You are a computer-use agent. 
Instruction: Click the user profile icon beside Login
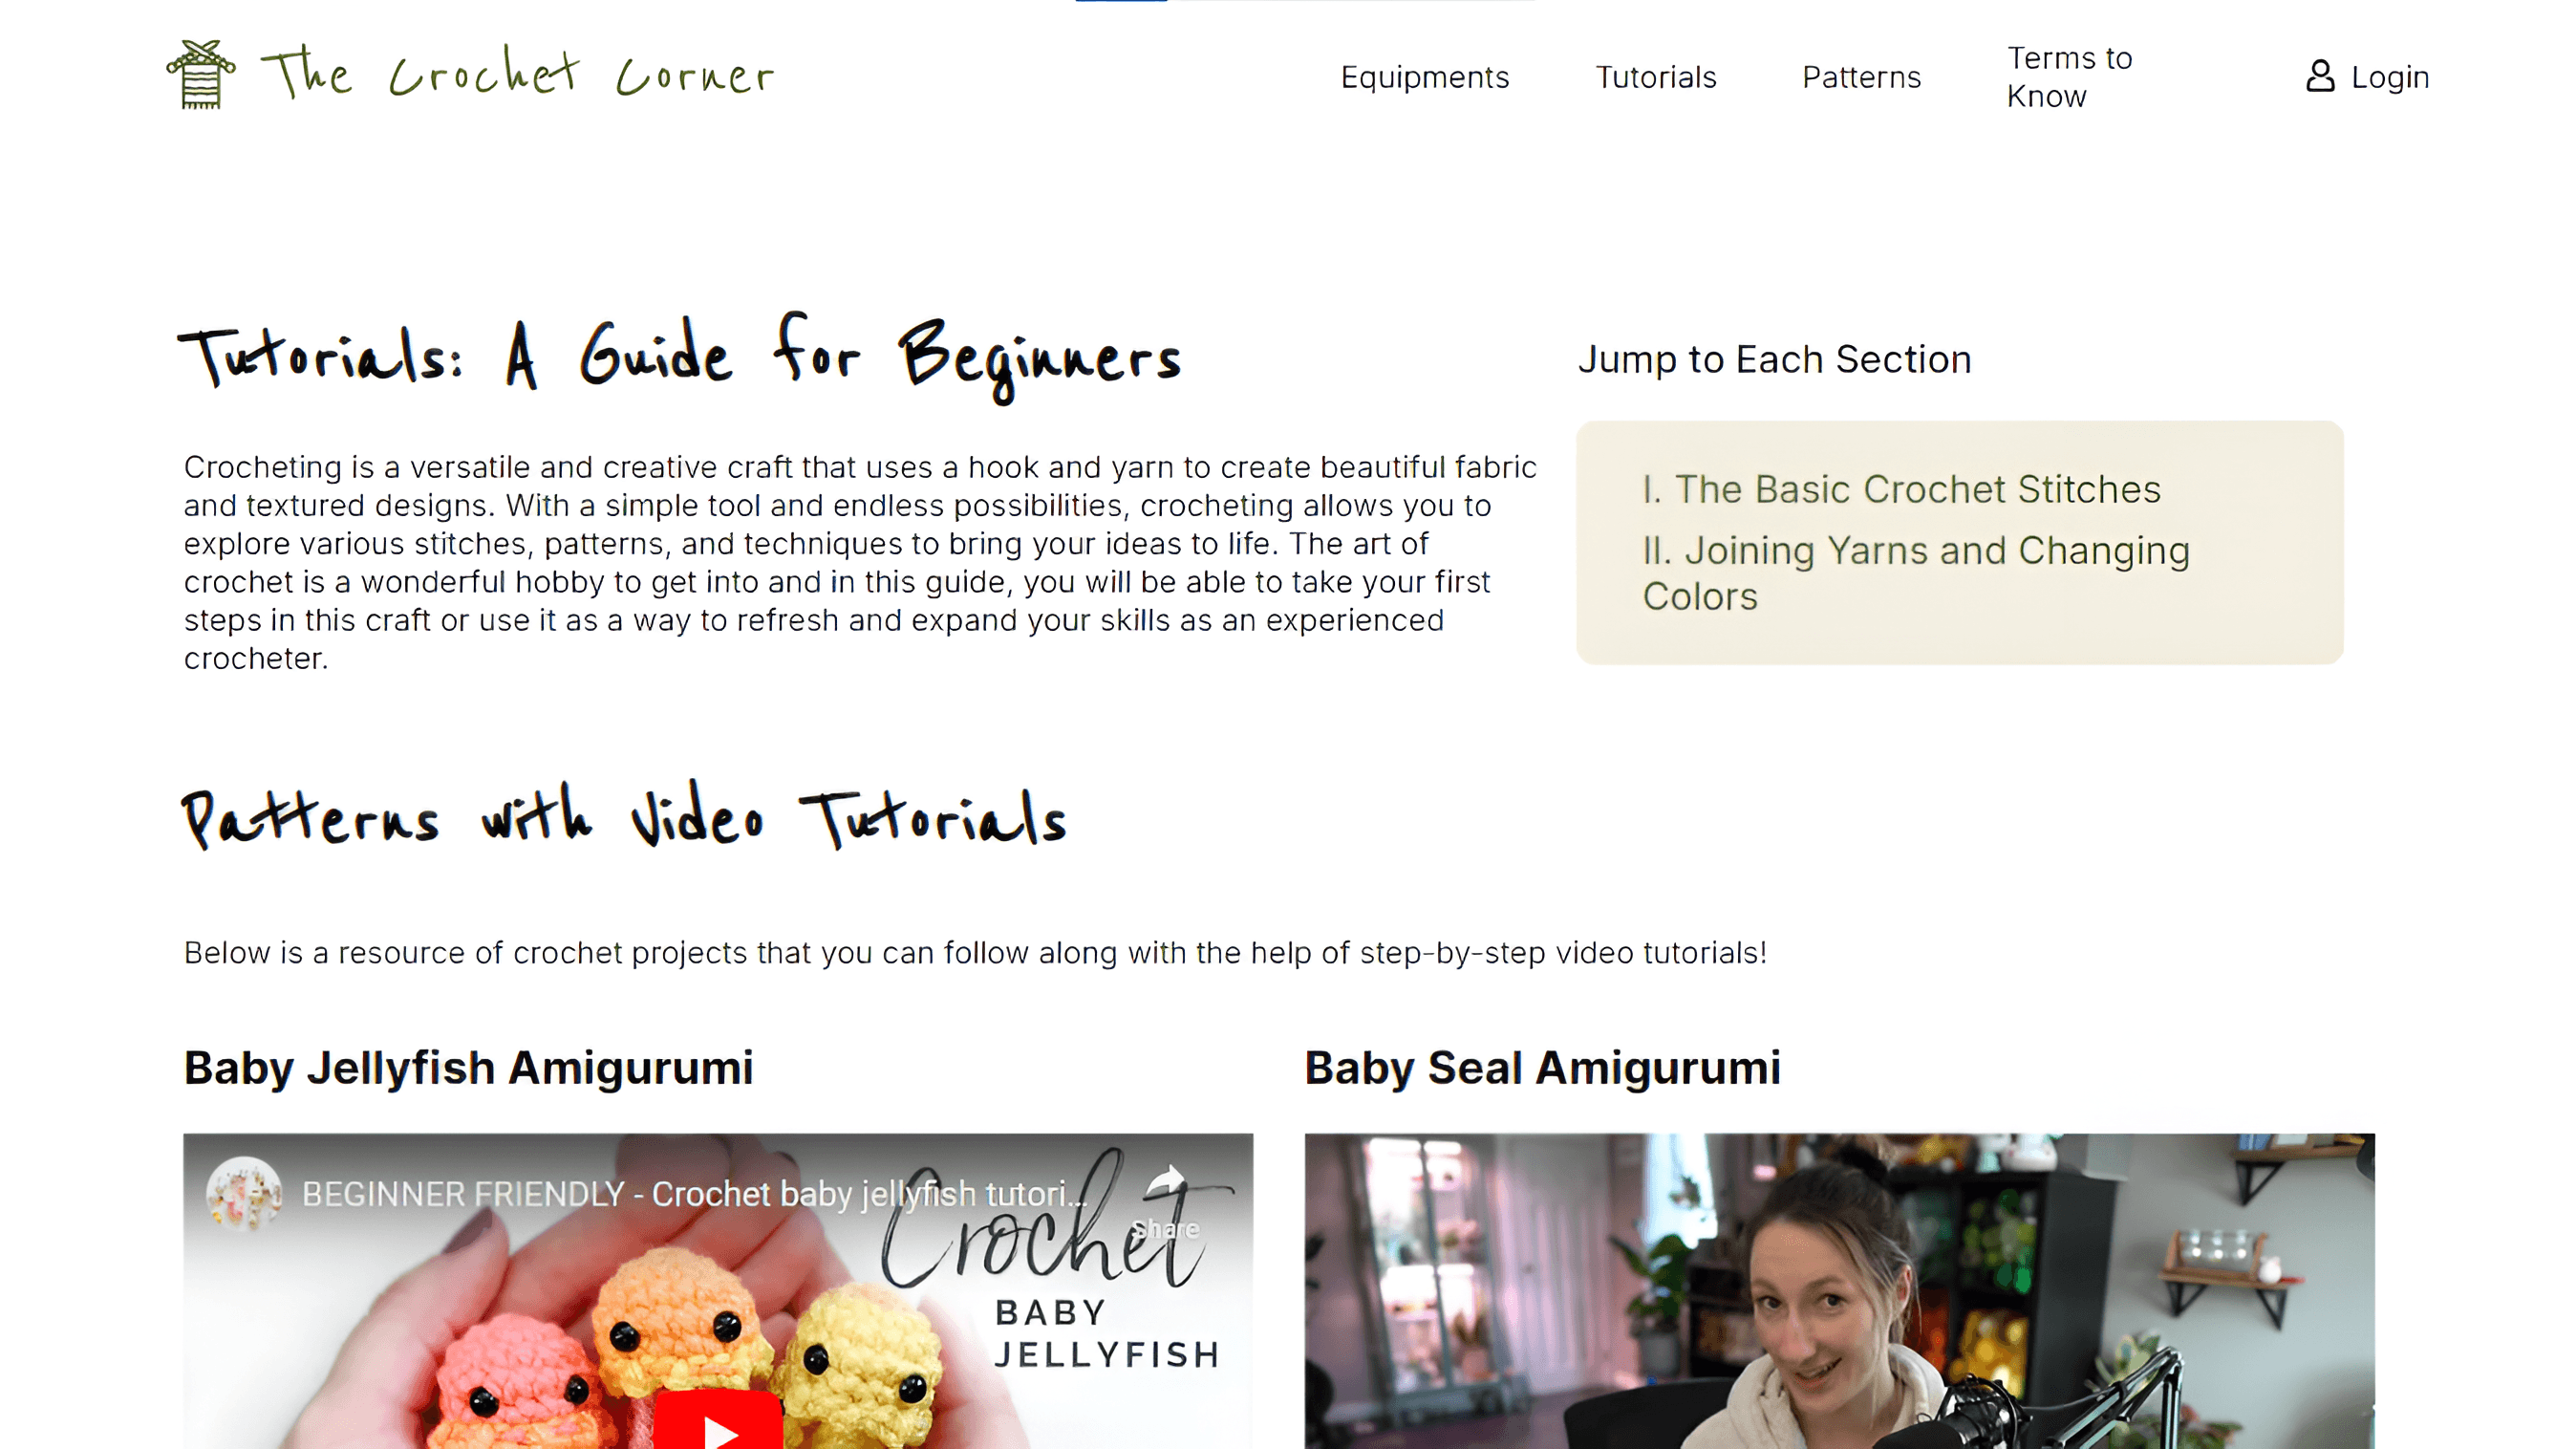2320,77
